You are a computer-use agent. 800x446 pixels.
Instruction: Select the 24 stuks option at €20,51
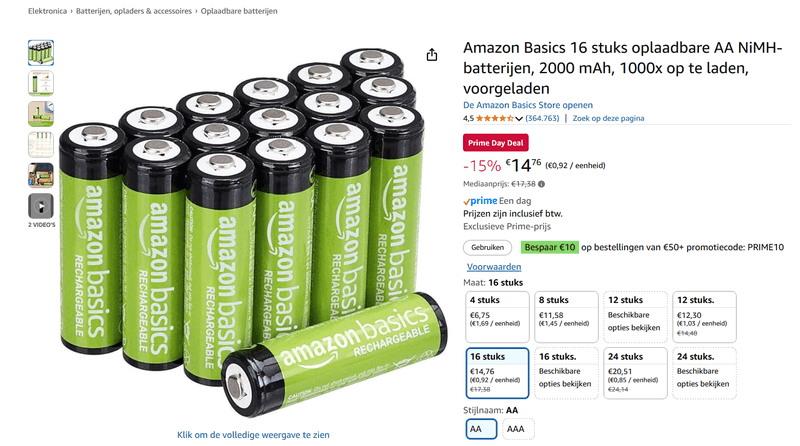pos(635,373)
